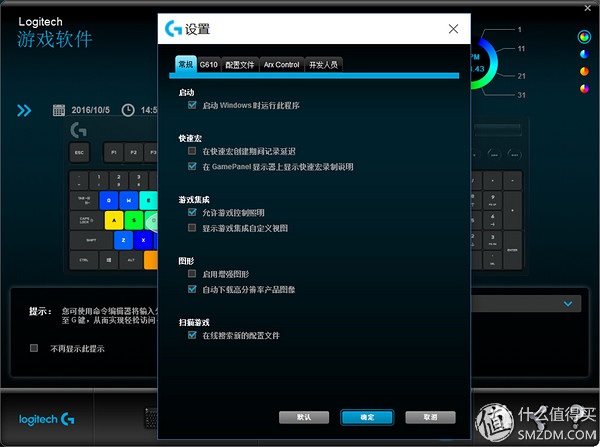Click the date text 2016/10/5
600x447 pixels.
pyautogui.click(x=91, y=110)
